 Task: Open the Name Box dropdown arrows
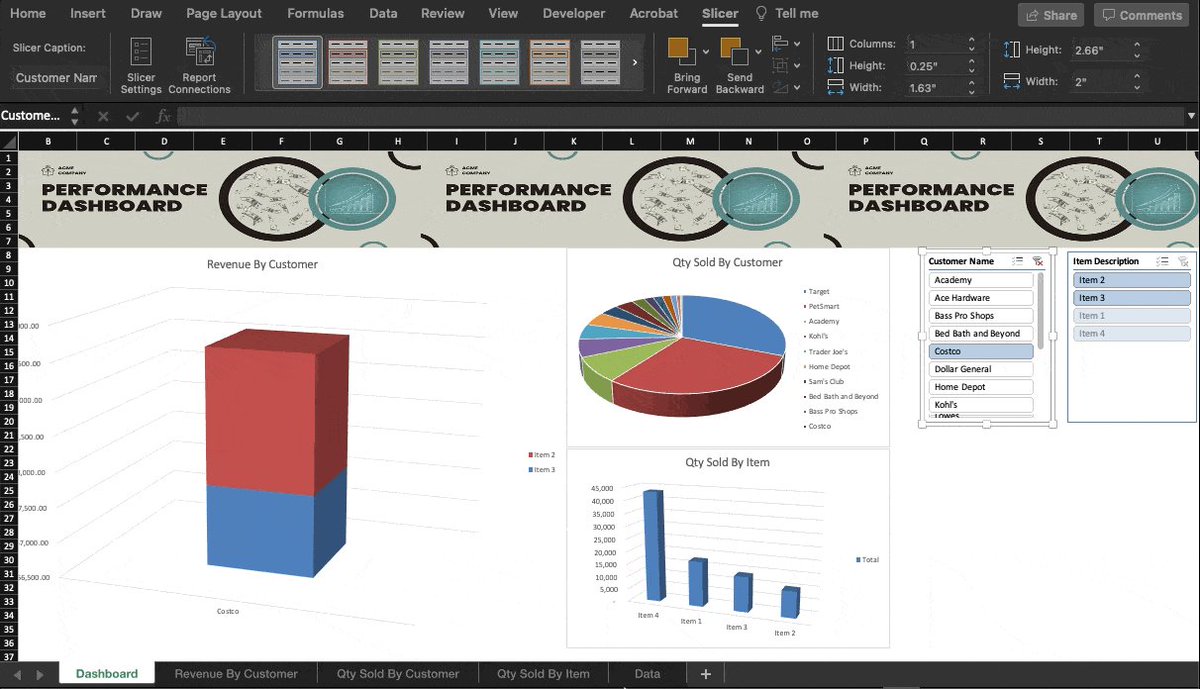[x=74, y=116]
